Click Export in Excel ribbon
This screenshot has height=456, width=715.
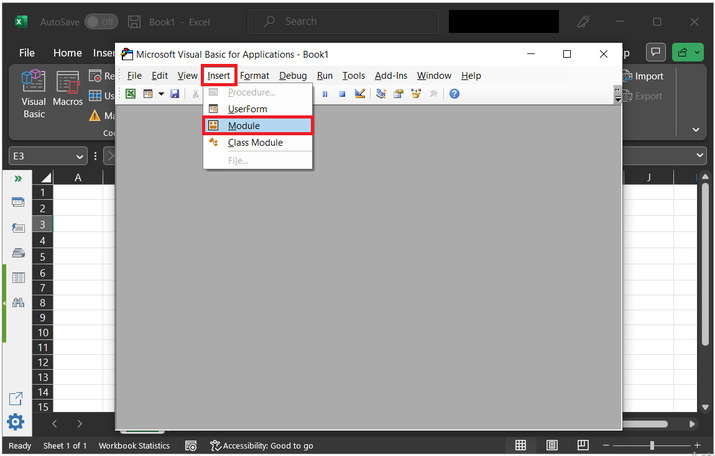click(642, 96)
